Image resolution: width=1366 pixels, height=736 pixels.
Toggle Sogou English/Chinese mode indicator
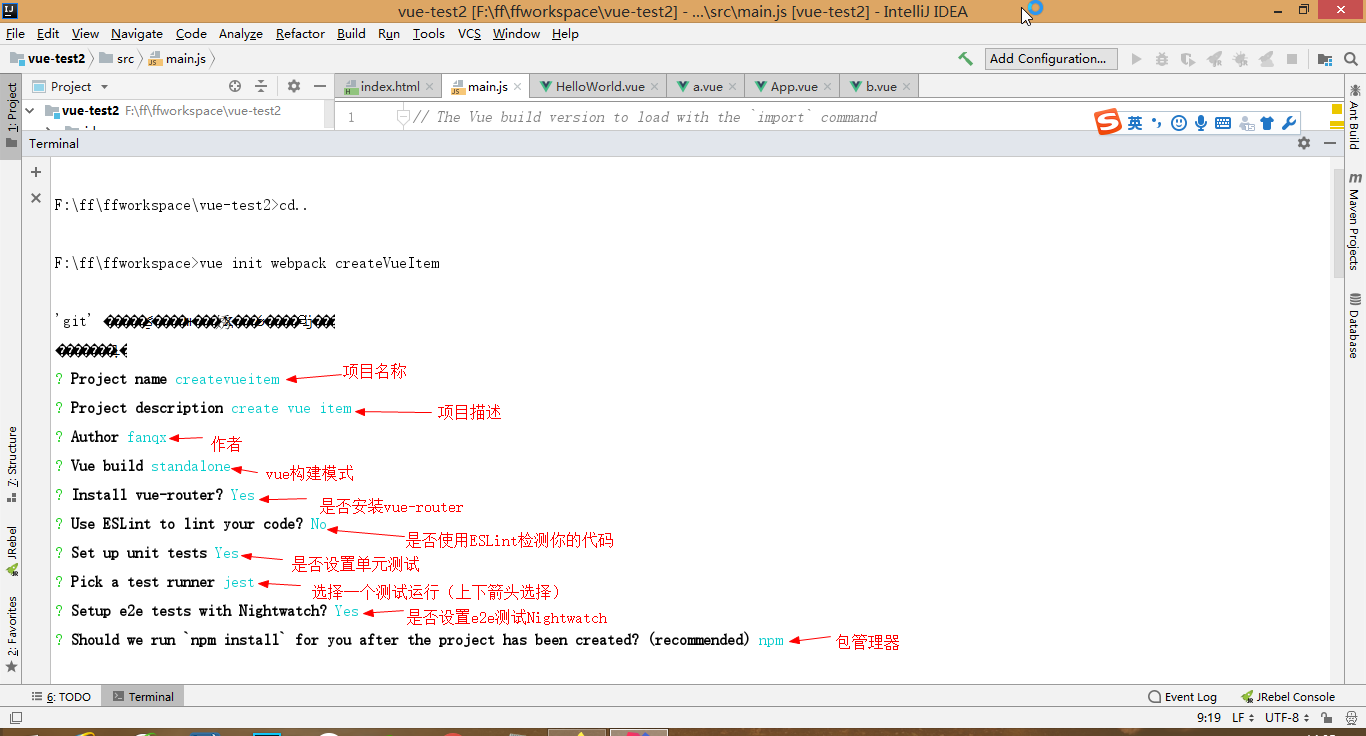(1135, 123)
